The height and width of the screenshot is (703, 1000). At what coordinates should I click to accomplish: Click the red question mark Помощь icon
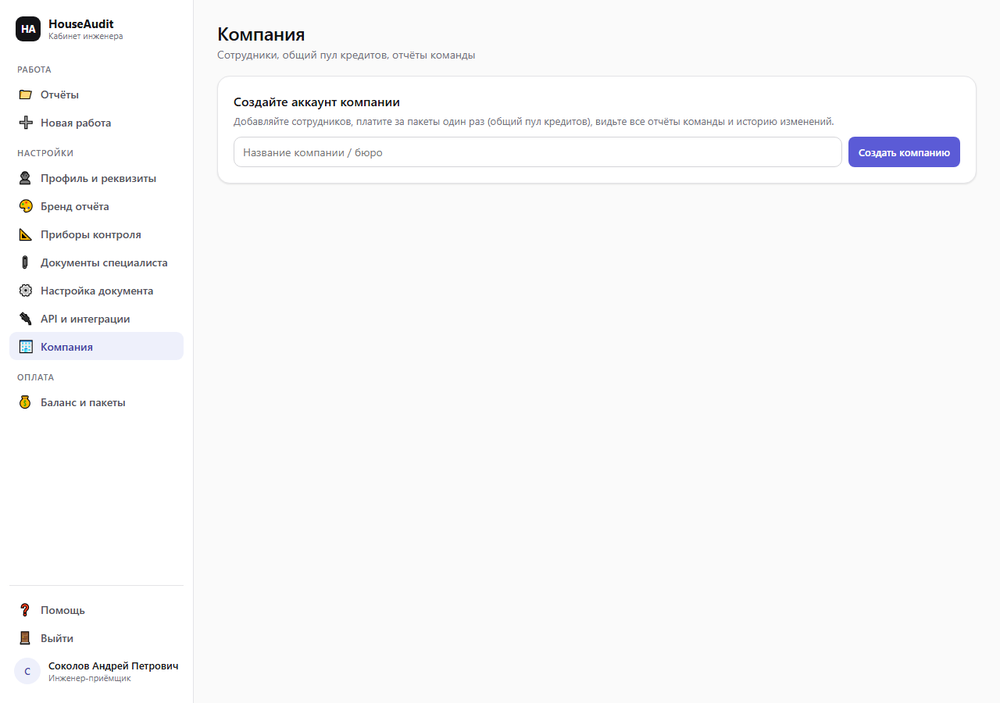tap(26, 610)
